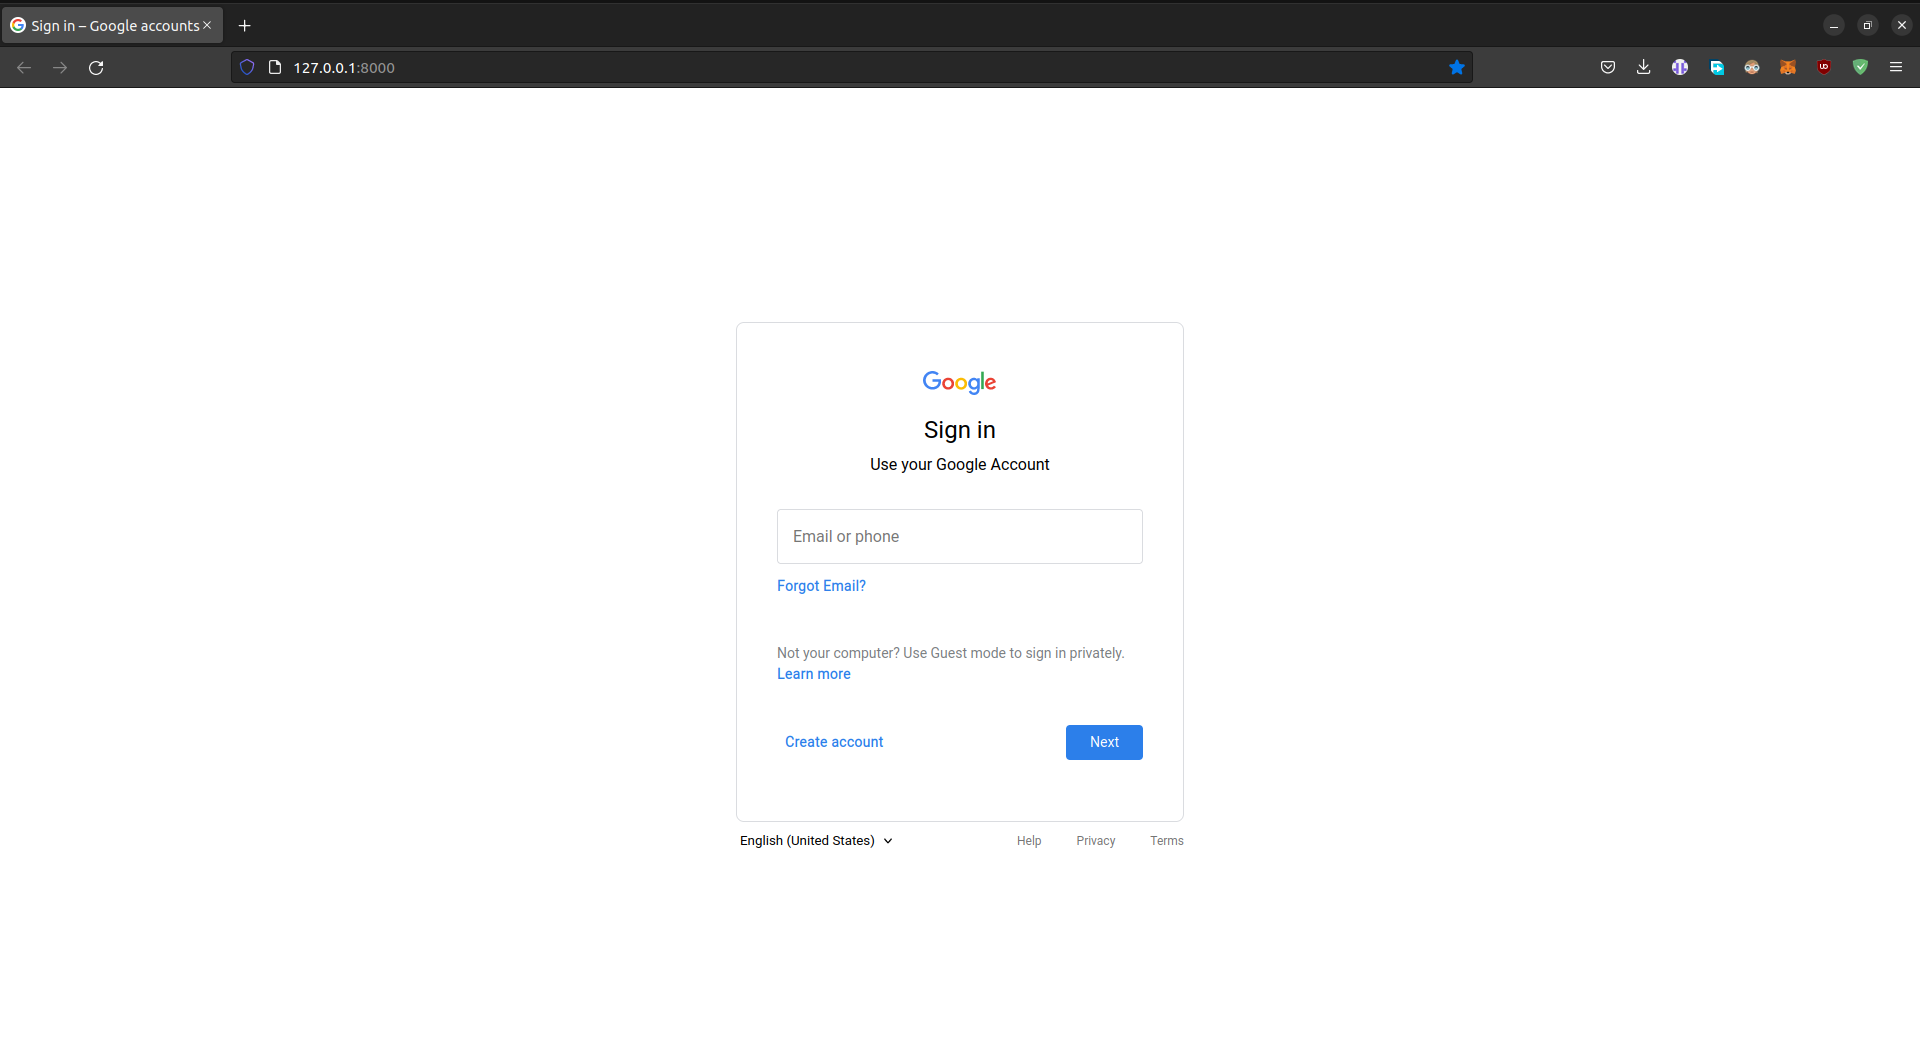Screen dimensions: 1920x1053
Task: Open the uBlock Origin extension
Action: pyautogui.click(x=1824, y=67)
